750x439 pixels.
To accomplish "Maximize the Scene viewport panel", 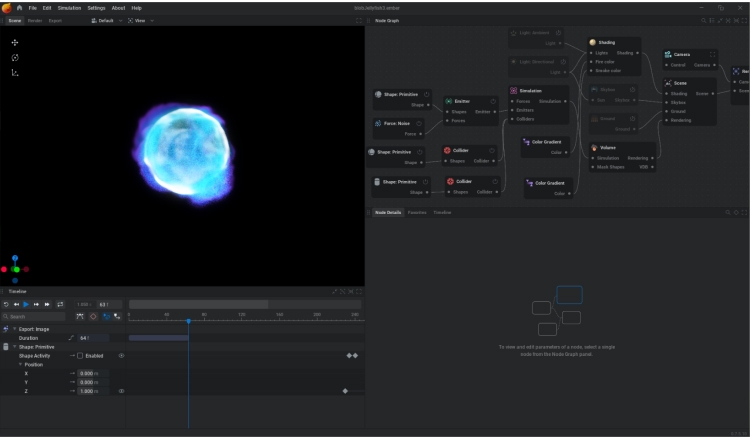I will 359,21.
